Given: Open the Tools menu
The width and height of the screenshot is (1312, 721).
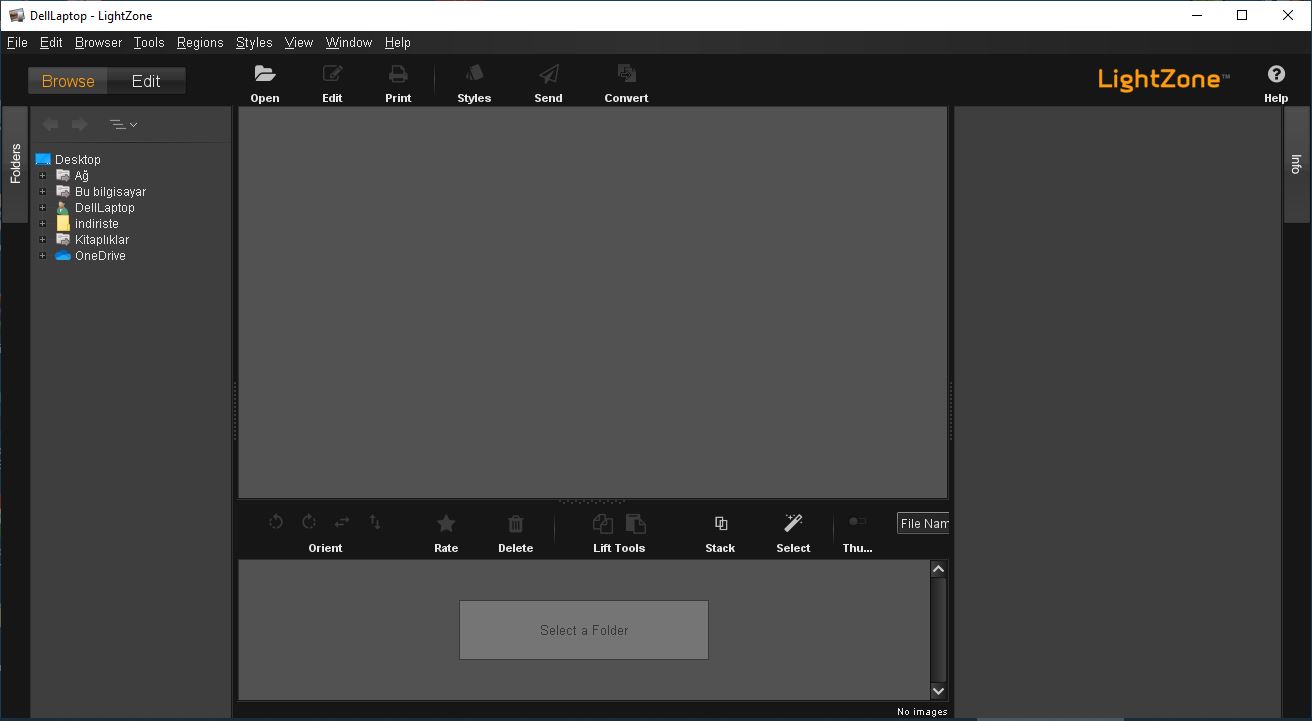Looking at the screenshot, I should tap(149, 43).
